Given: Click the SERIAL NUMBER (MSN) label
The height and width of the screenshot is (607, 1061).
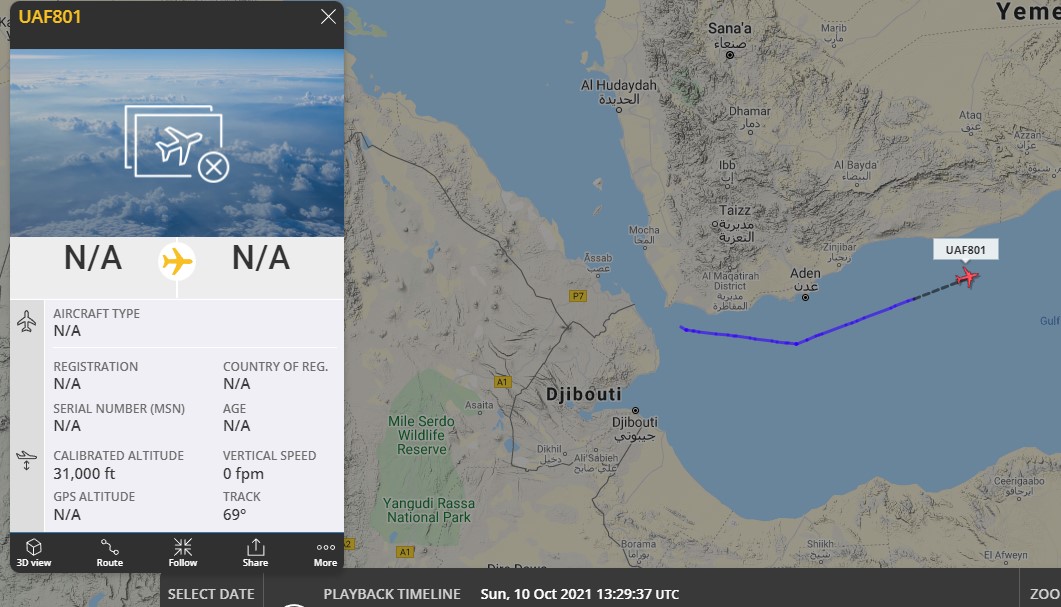Looking at the screenshot, I should click(x=119, y=408).
